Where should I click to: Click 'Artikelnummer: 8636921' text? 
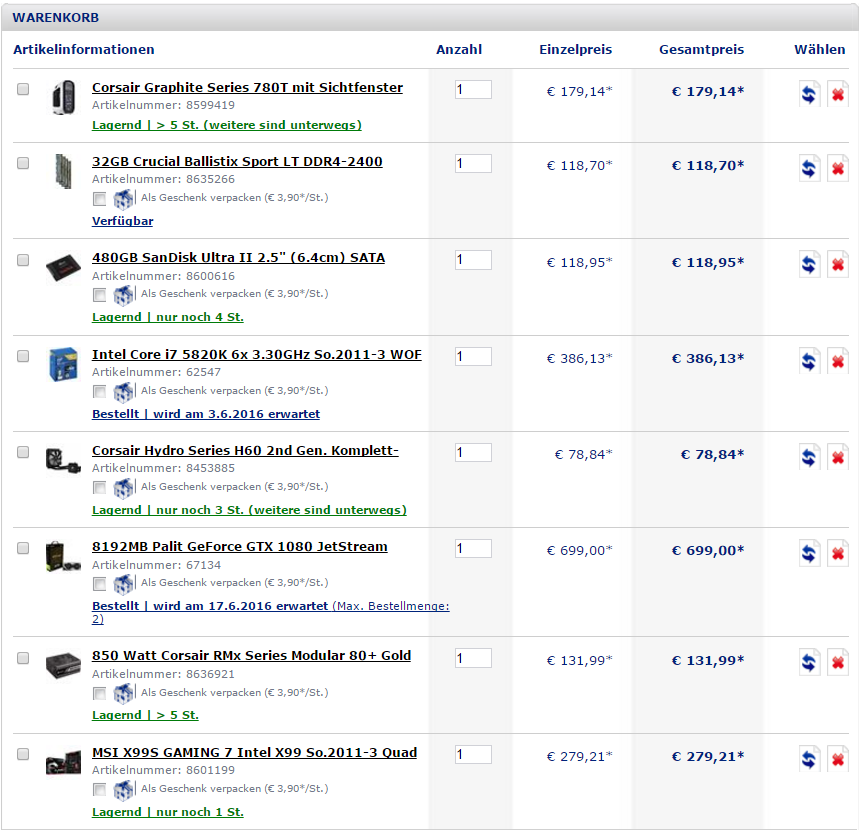coord(163,674)
